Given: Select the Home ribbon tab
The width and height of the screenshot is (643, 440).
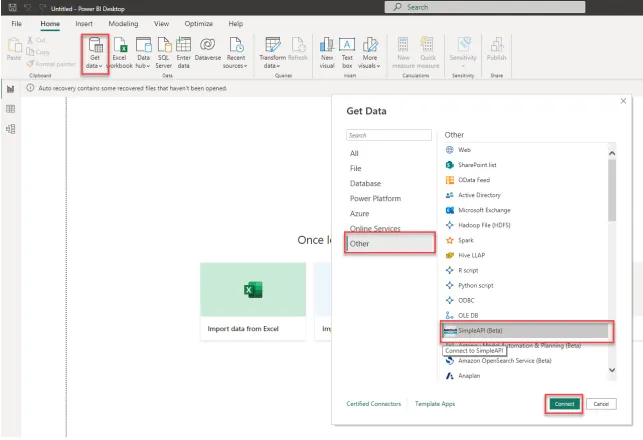Looking at the screenshot, I should 50,24.
